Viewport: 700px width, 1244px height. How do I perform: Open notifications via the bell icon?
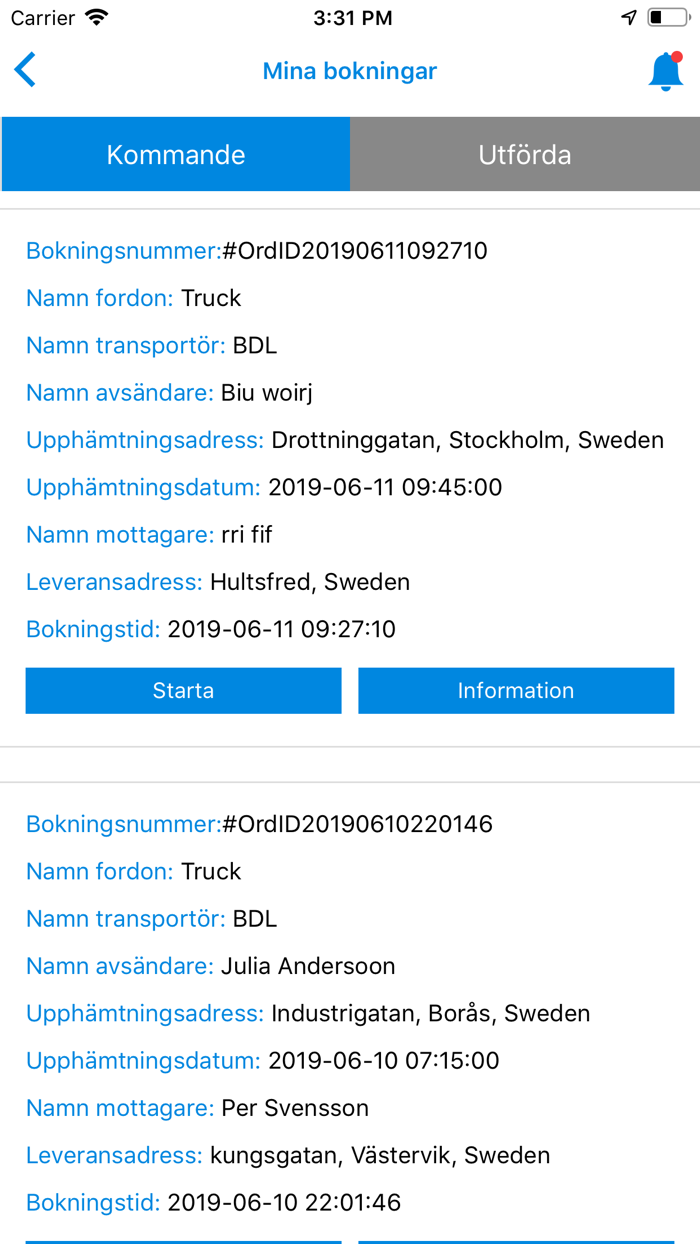pos(665,72)
